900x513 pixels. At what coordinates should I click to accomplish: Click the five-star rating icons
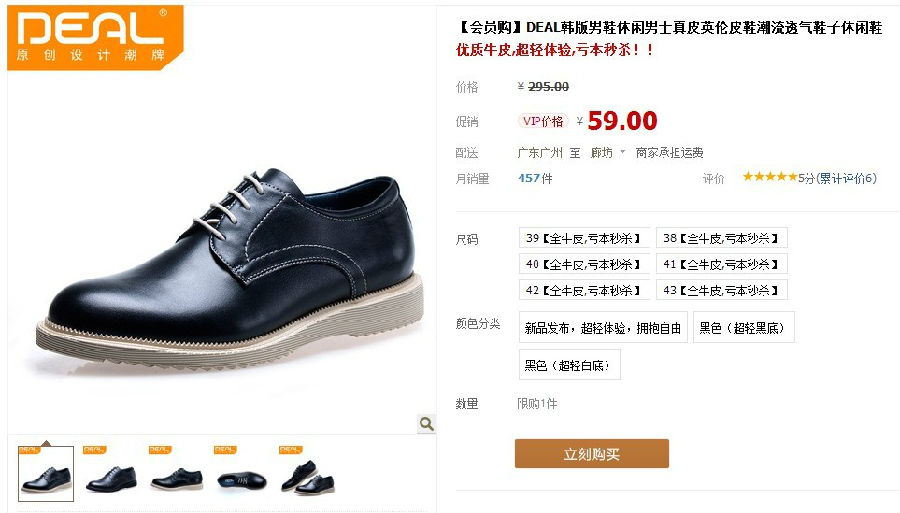pyautogui.click(x=770, y=177)
